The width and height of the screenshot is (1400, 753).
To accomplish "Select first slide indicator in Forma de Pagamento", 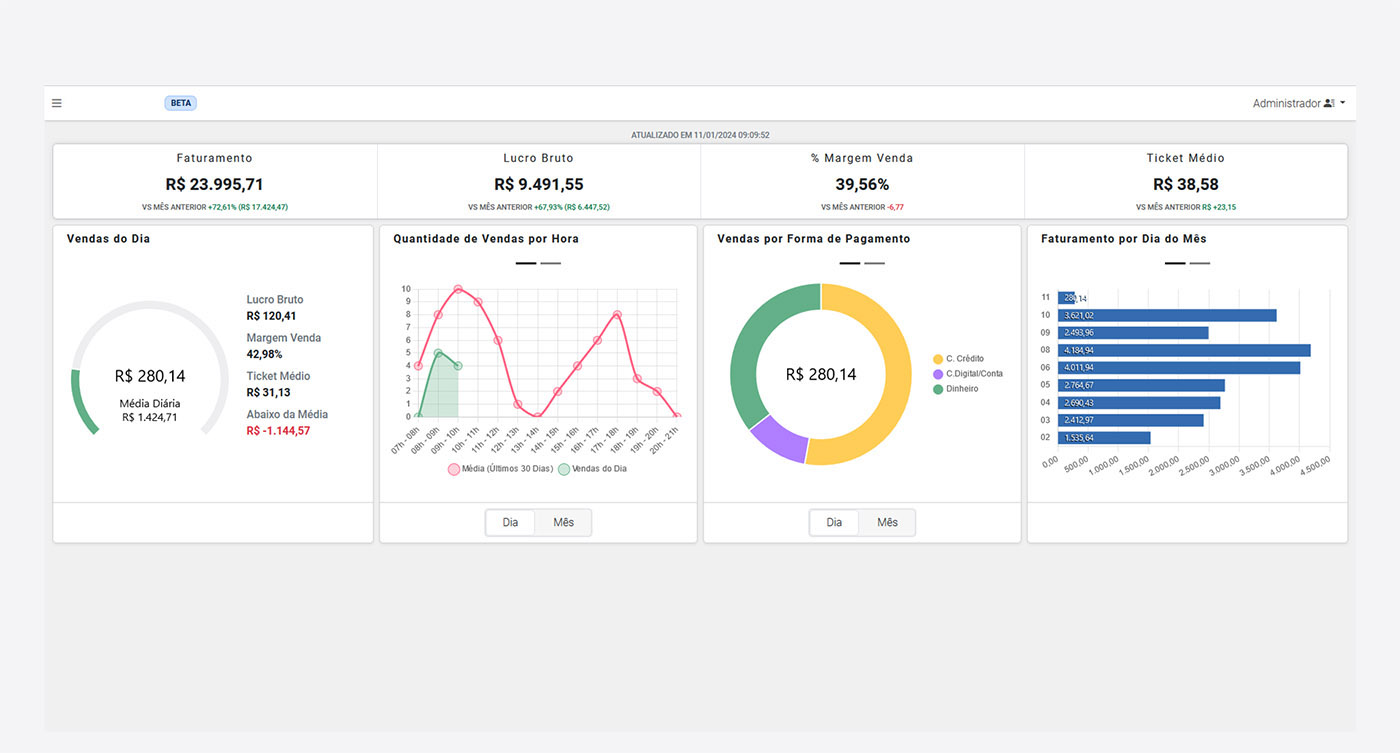I will click(x=850, y=263).
